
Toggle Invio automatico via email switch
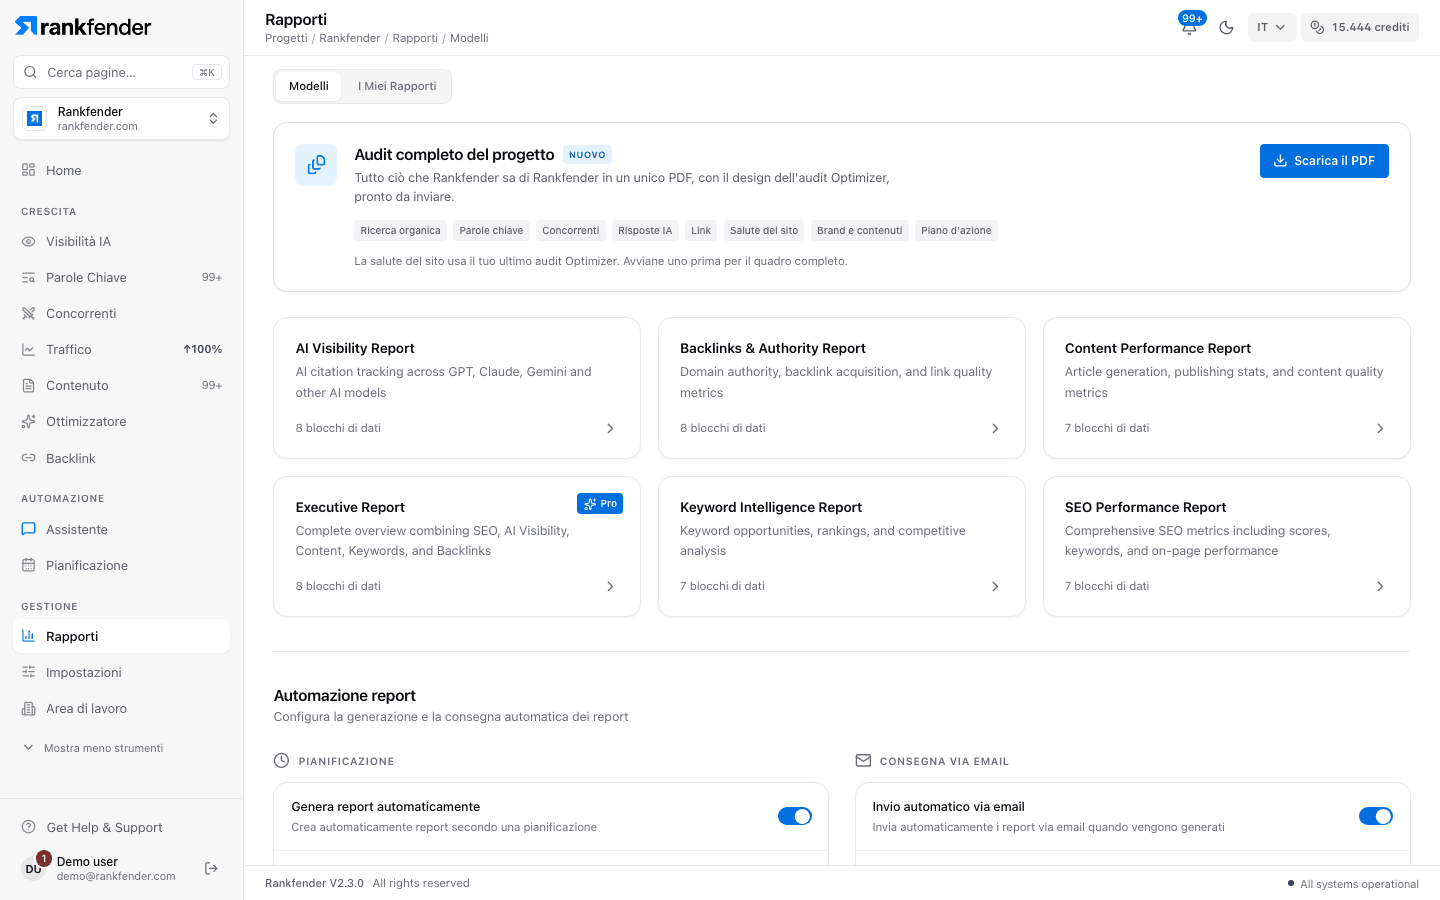[x=1376, y=816]
